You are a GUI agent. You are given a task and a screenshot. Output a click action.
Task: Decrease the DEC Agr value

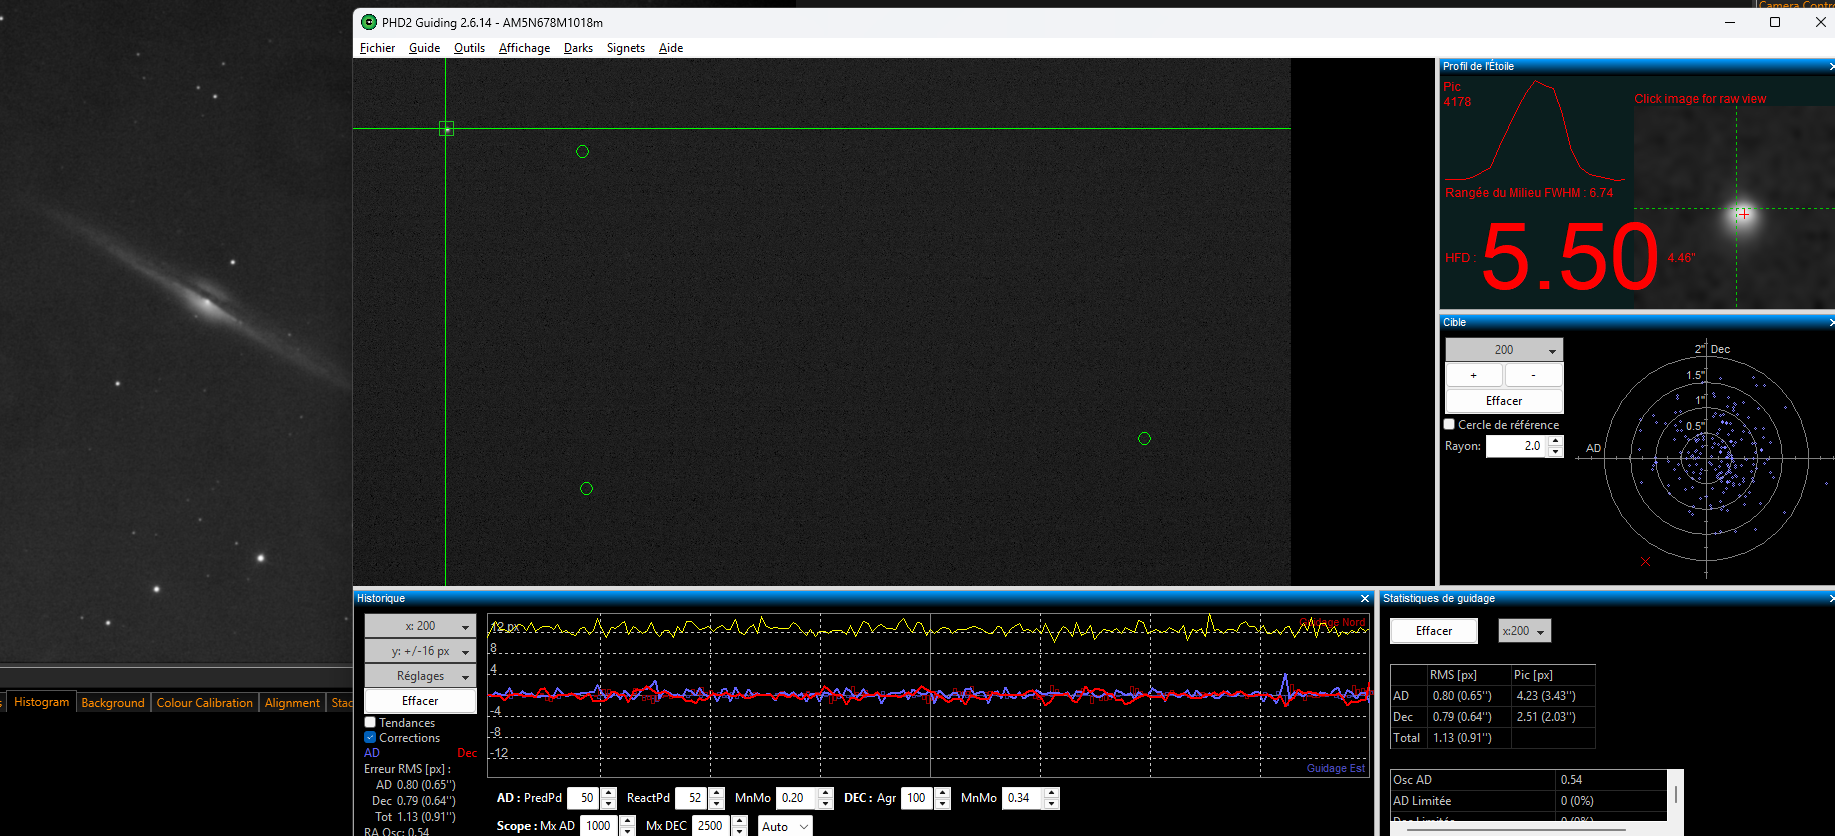tap(942, 803)
